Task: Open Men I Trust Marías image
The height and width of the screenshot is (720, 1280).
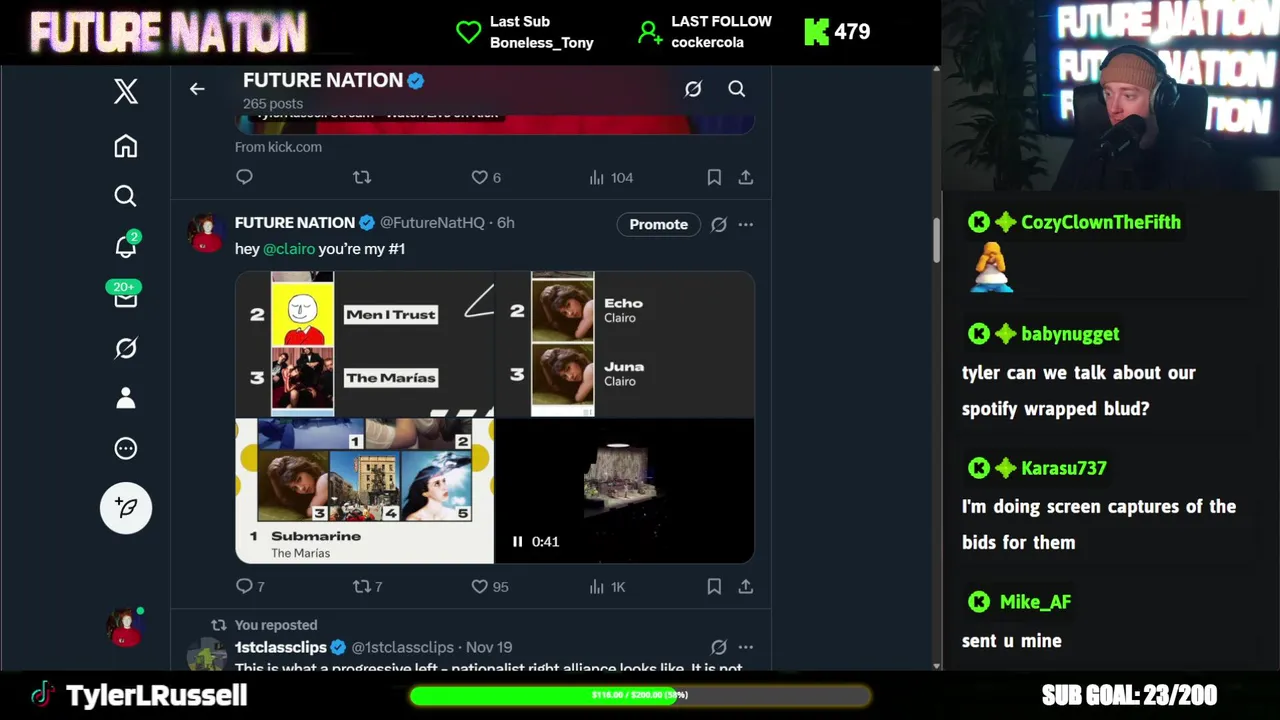Action: point(364,344)
